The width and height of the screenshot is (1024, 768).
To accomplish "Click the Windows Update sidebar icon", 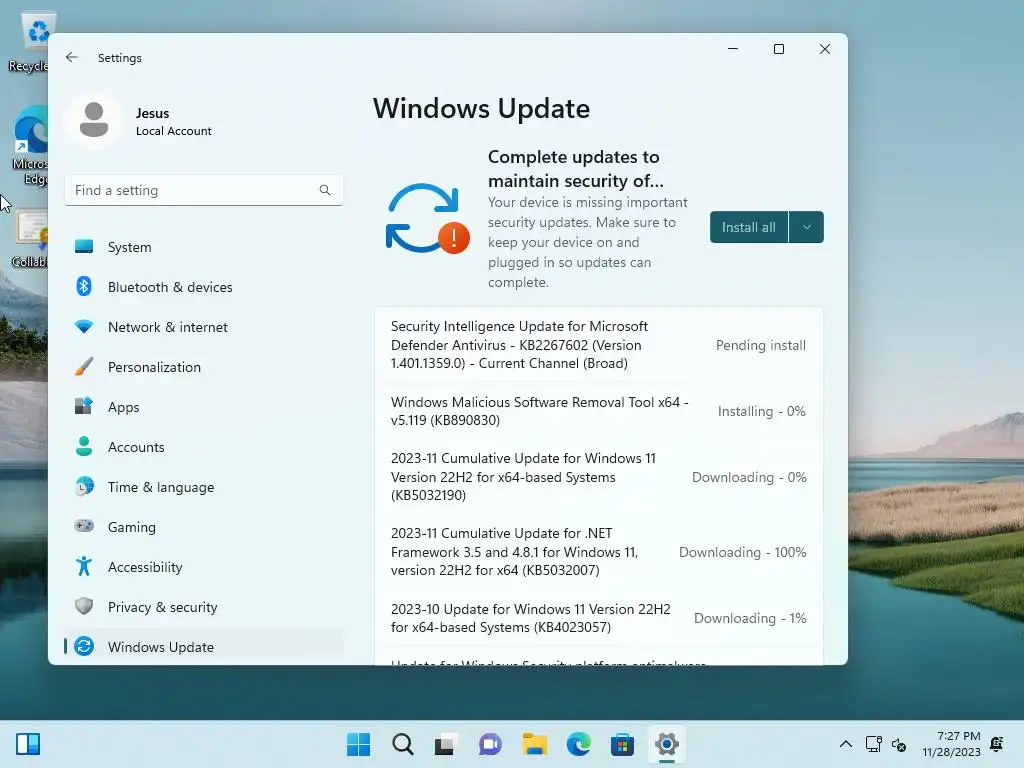I will tap(84, 647).
